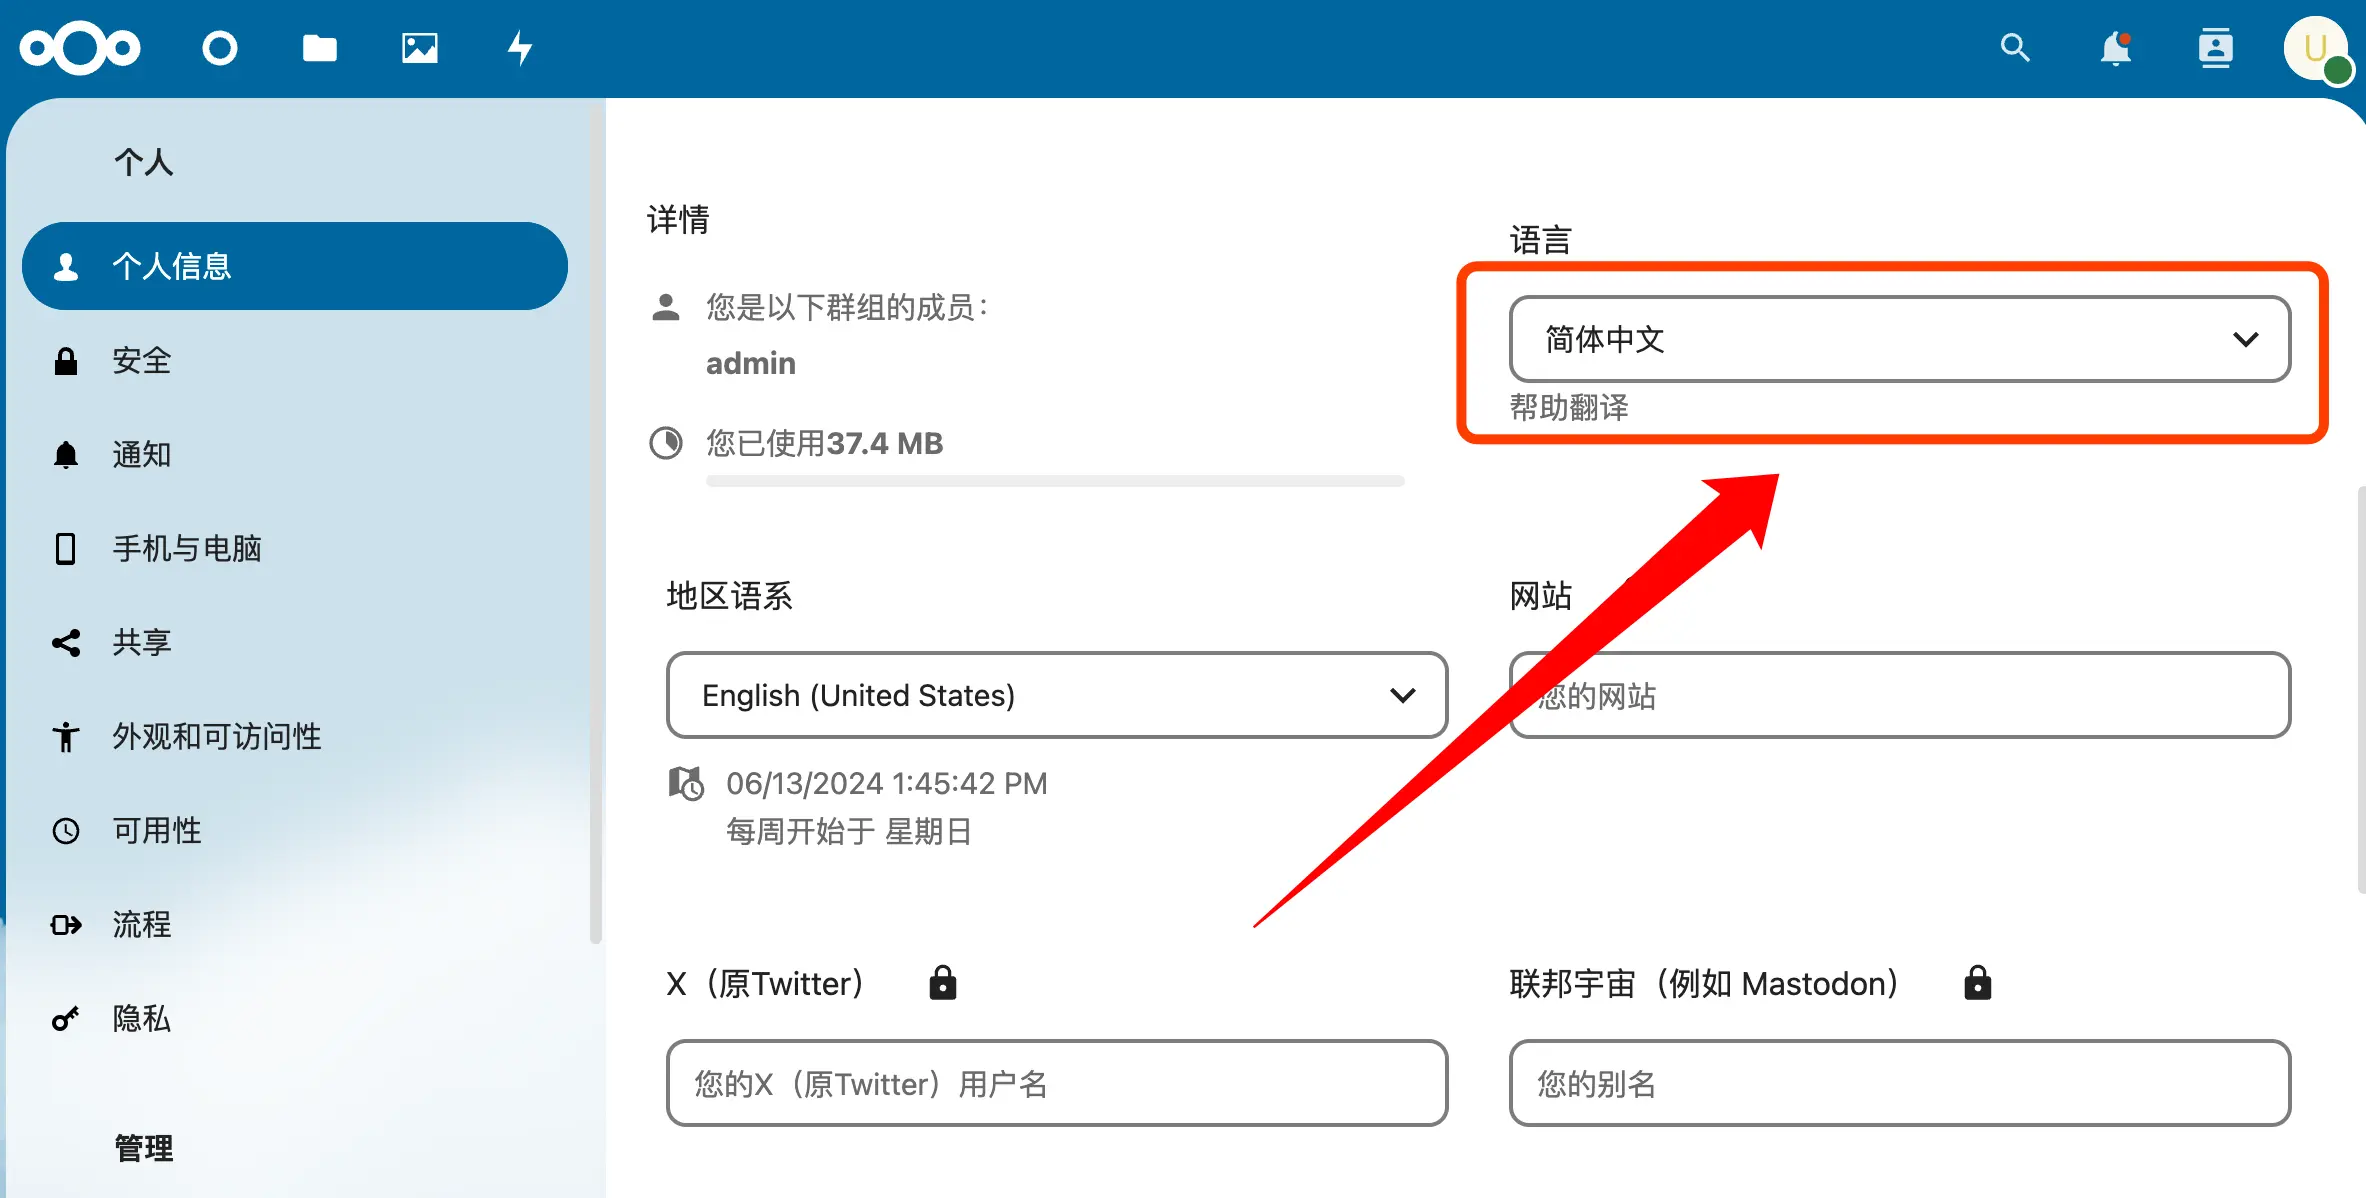Click the search magnifier icon
The width and height of the screenshot is (2366, 1198).
[x=2015, y=48]
